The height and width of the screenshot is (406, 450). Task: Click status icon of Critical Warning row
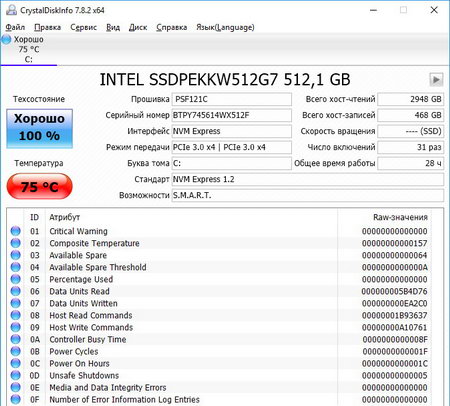tap(16, 231)
